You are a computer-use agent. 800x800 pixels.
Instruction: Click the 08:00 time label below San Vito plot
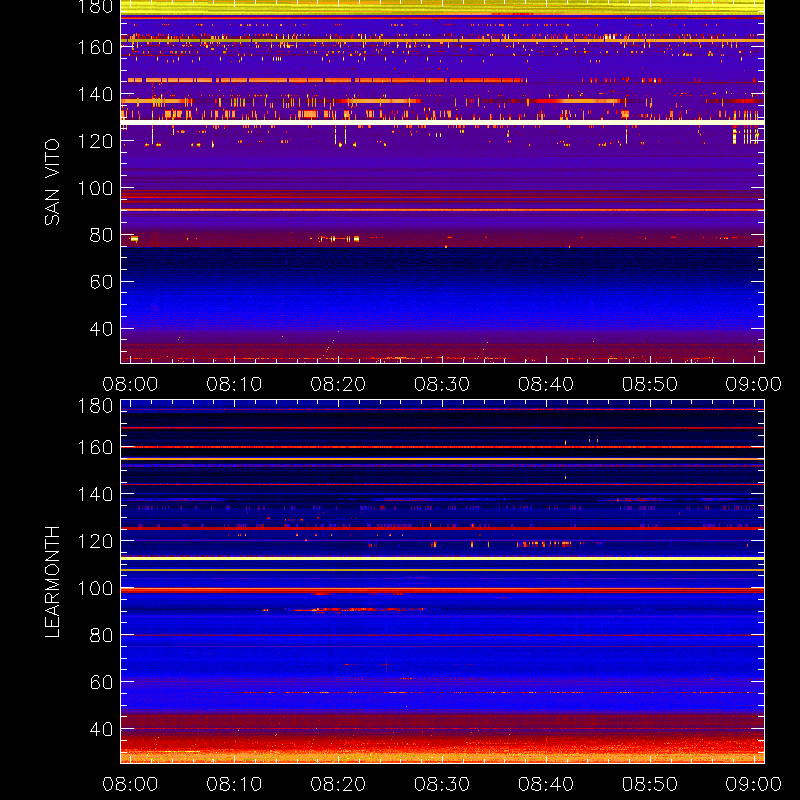point(130,384)
